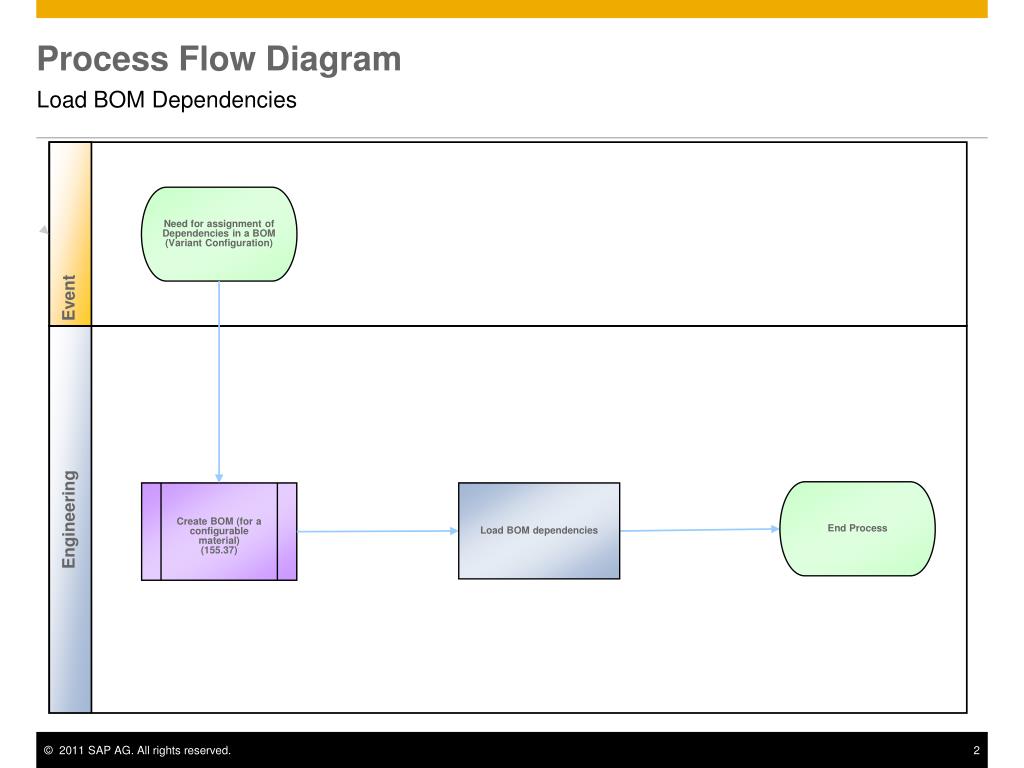The height and width of the screenshot is (768, 1024).
Task: Click the 'Load BOM Dependencies' subtitle
Action: (167, 100)
